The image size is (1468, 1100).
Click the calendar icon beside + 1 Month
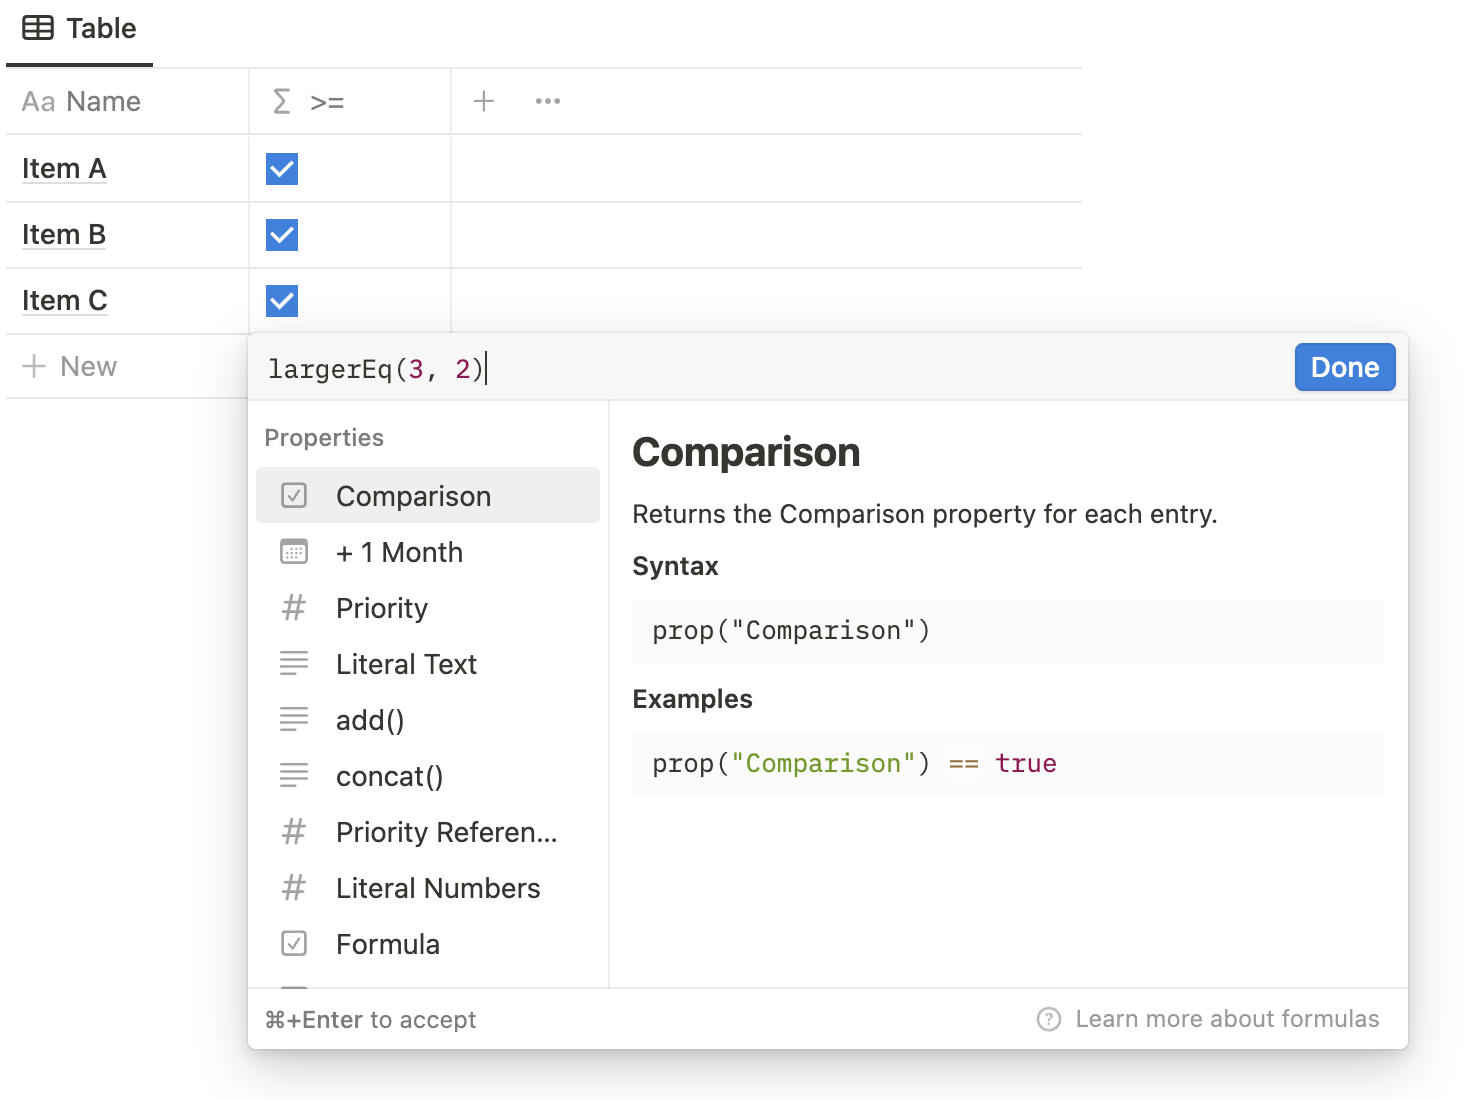(x=294, y=551)
